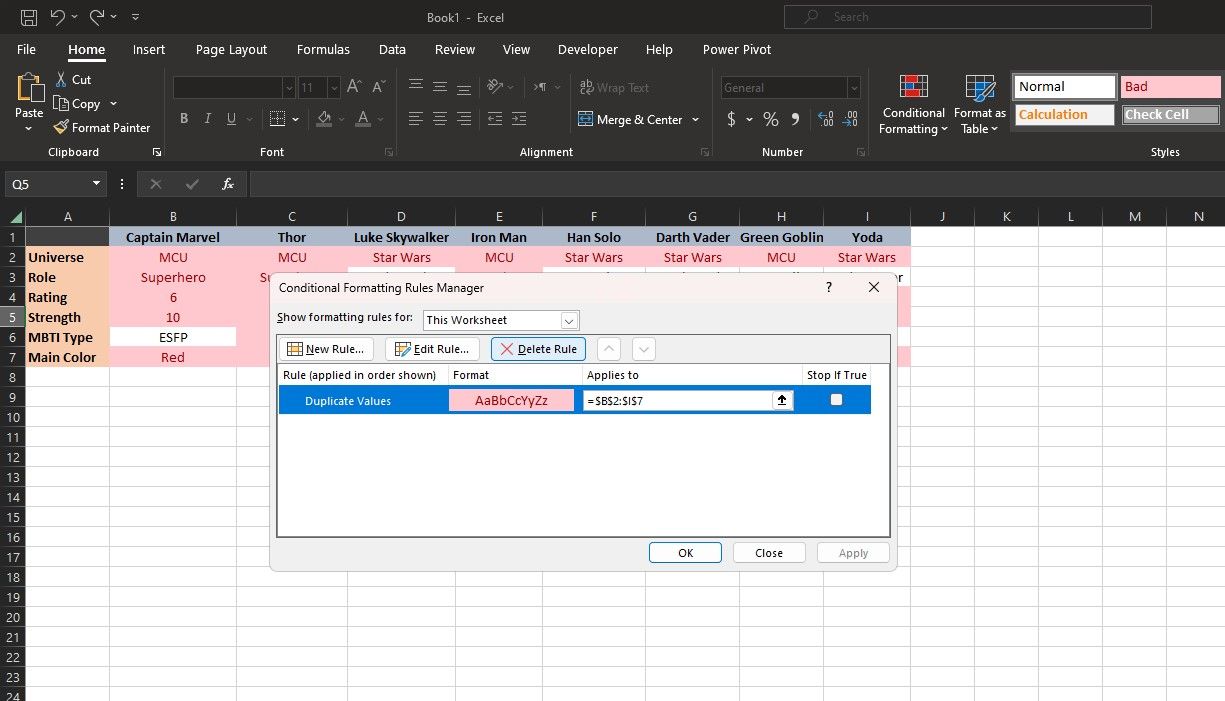Click the New Rule button

326,348
